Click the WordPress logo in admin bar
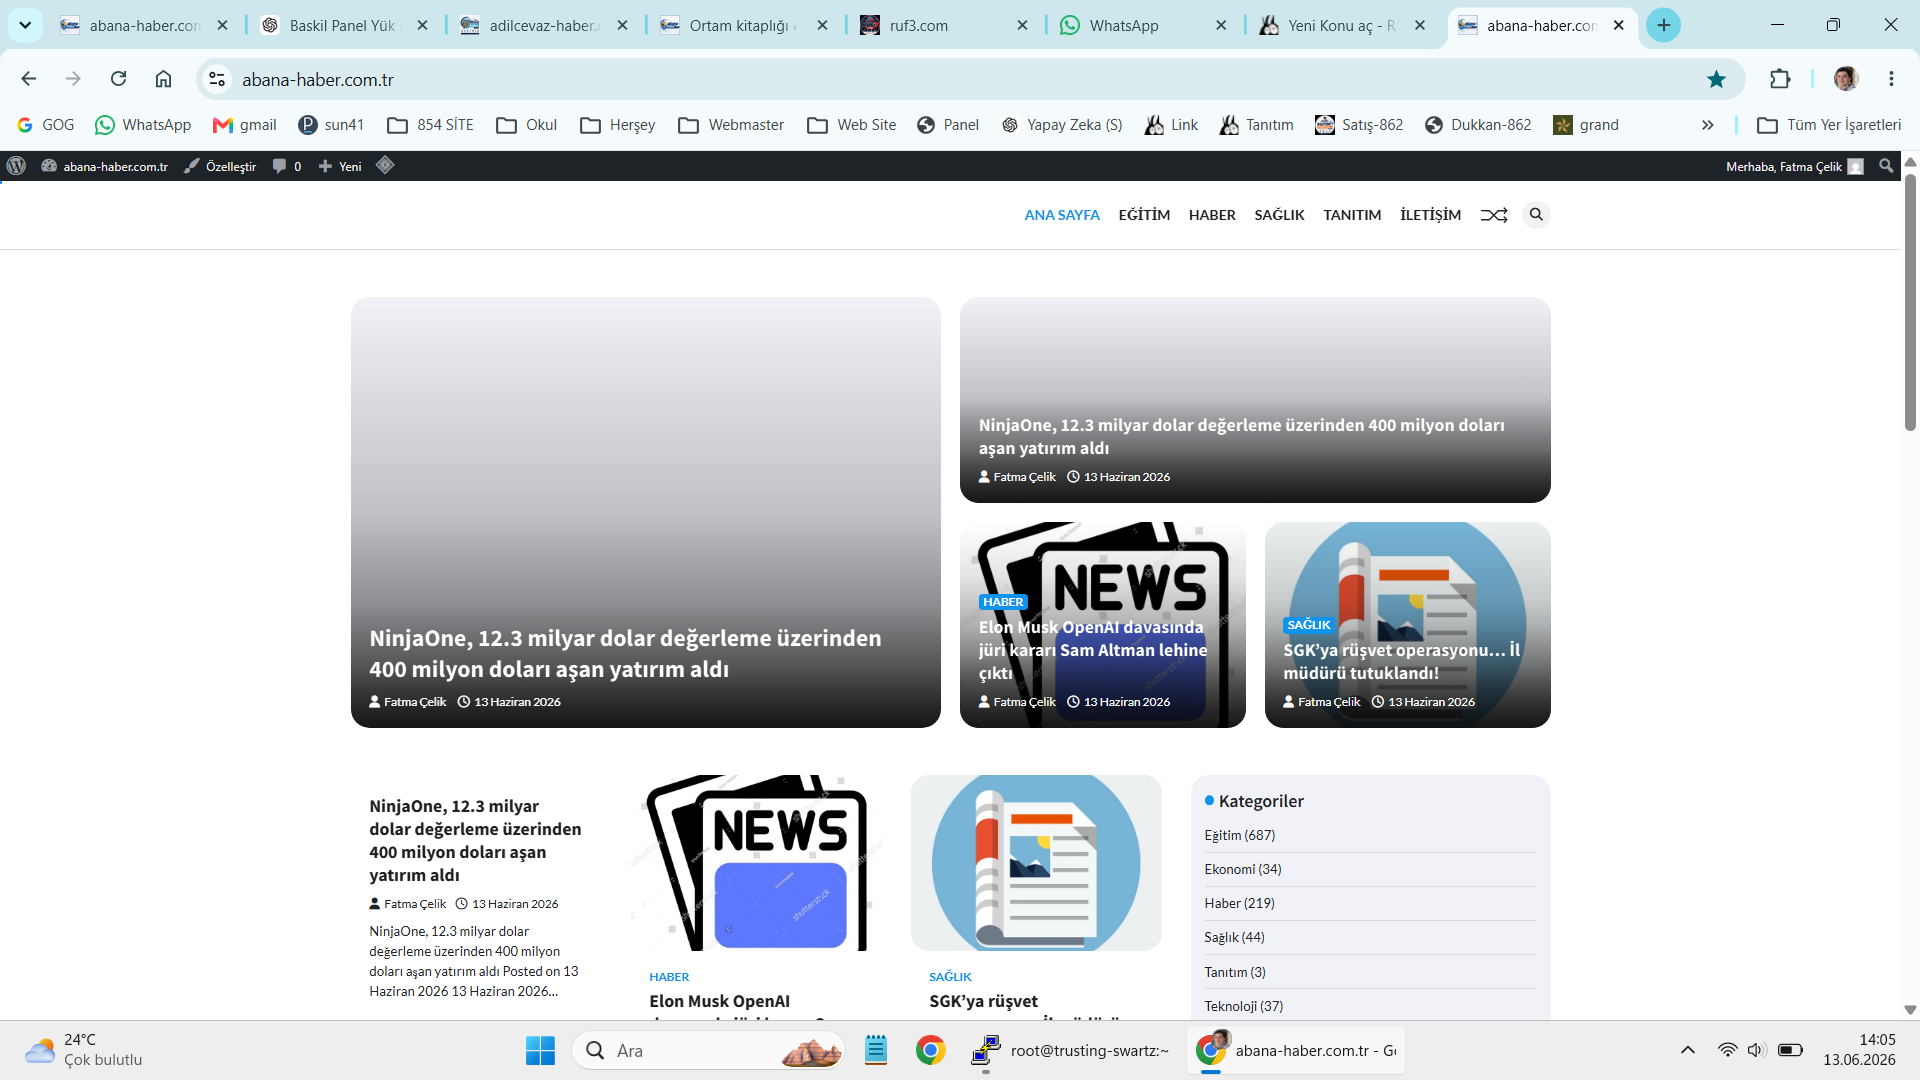This screenshot has width=1920, height=1080. 16,166
